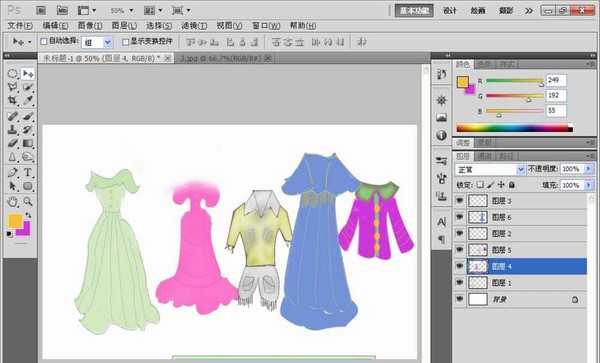Select the Quick Selection tool
The image size is (600, 363).
[28, 87]
